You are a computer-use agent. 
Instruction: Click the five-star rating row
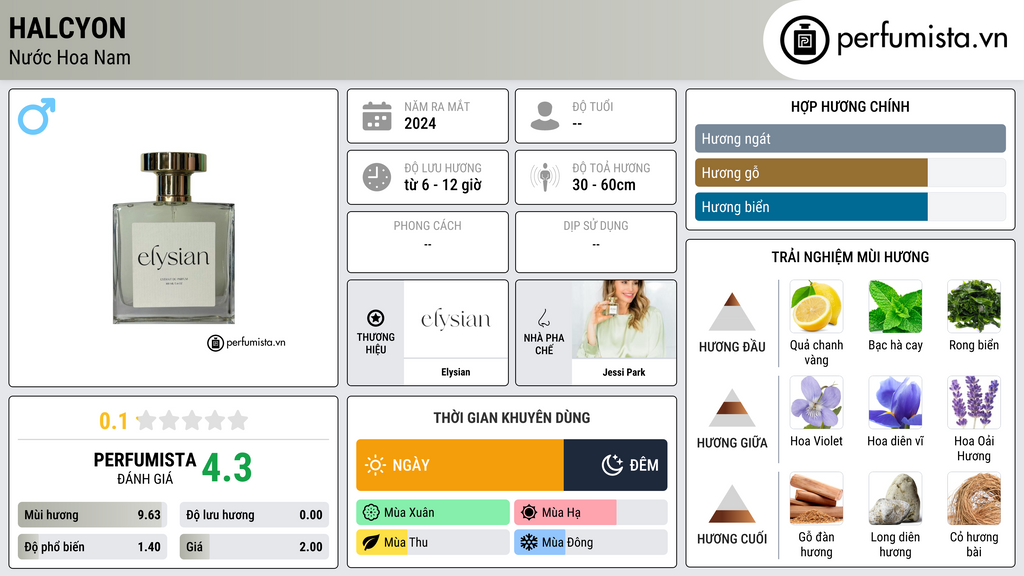click(192, 420)
